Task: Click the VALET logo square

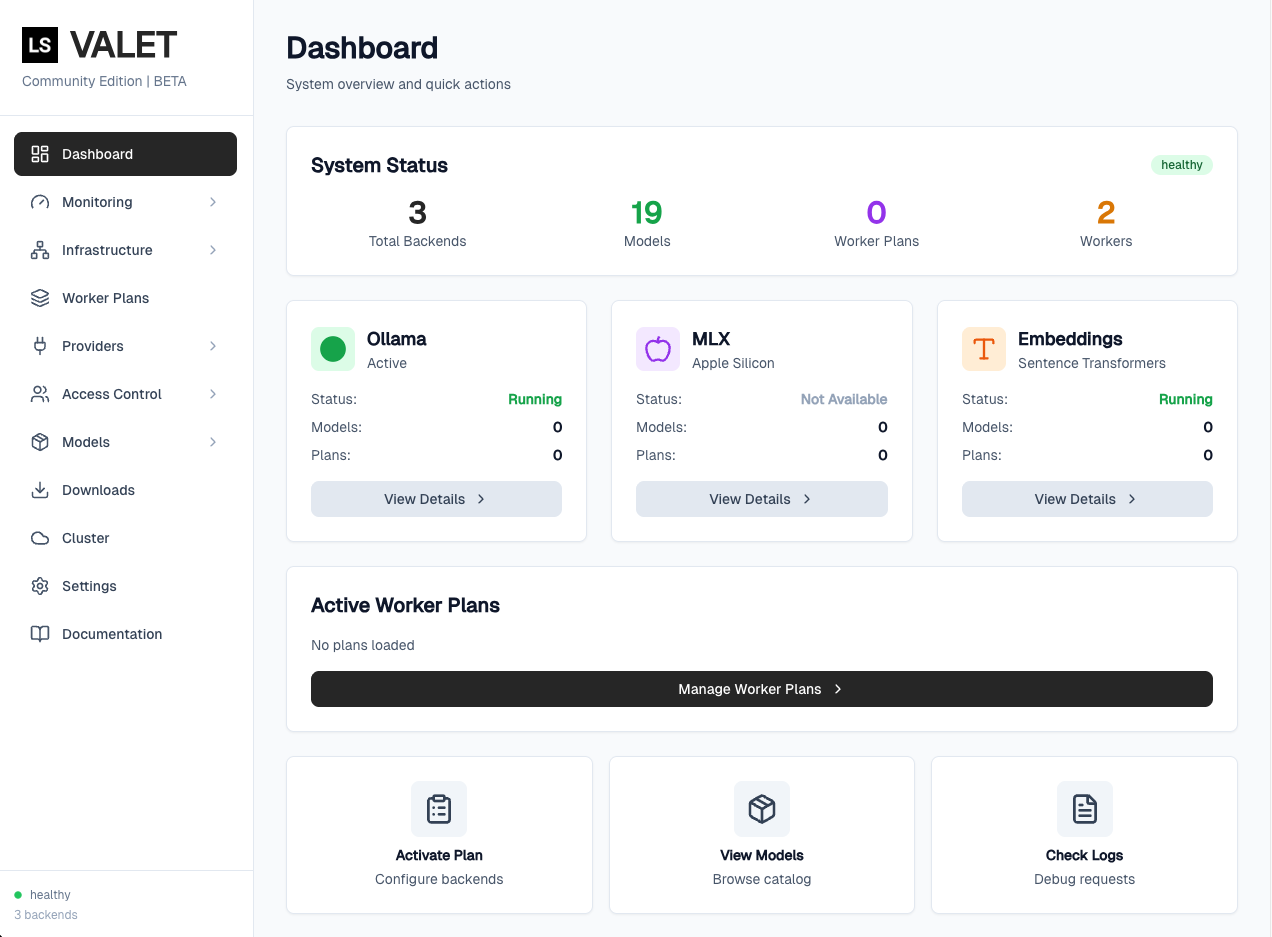Action: coord(40,44)
